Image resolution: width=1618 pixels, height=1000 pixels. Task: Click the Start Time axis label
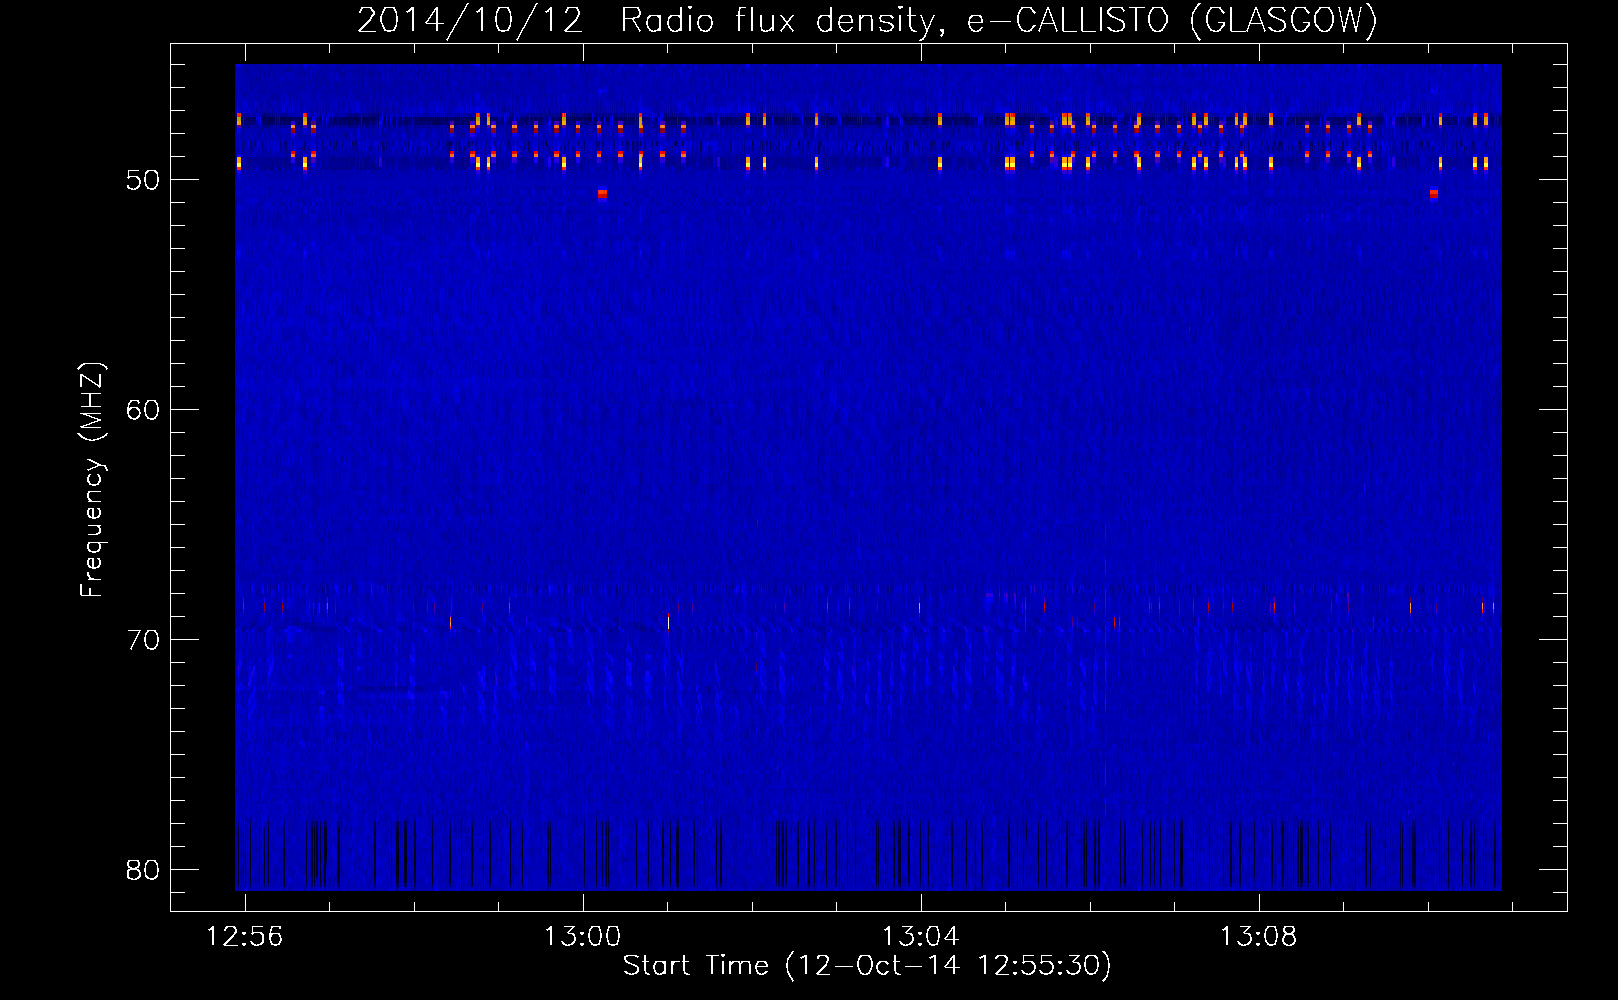(867, 965)
